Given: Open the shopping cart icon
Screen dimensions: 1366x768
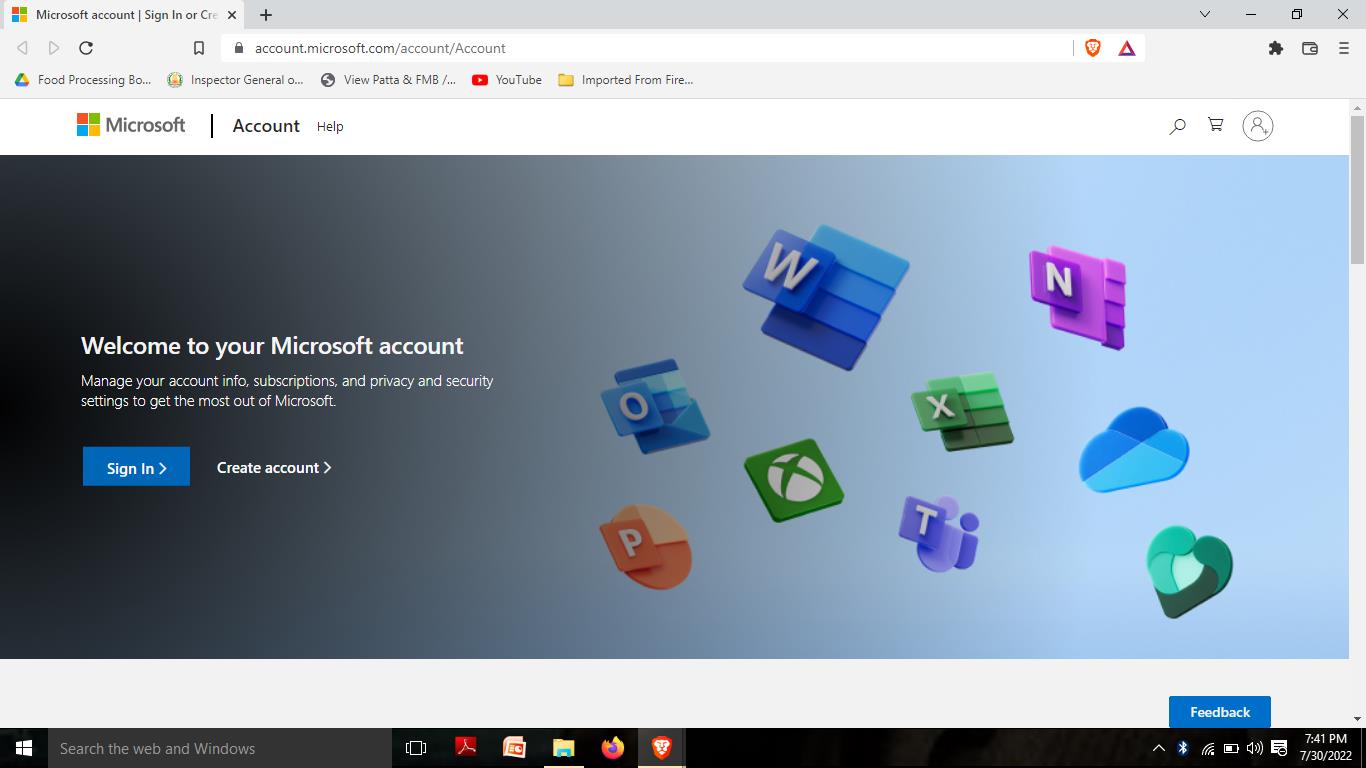Looking at the screenshot, I should pos(1216,125).
